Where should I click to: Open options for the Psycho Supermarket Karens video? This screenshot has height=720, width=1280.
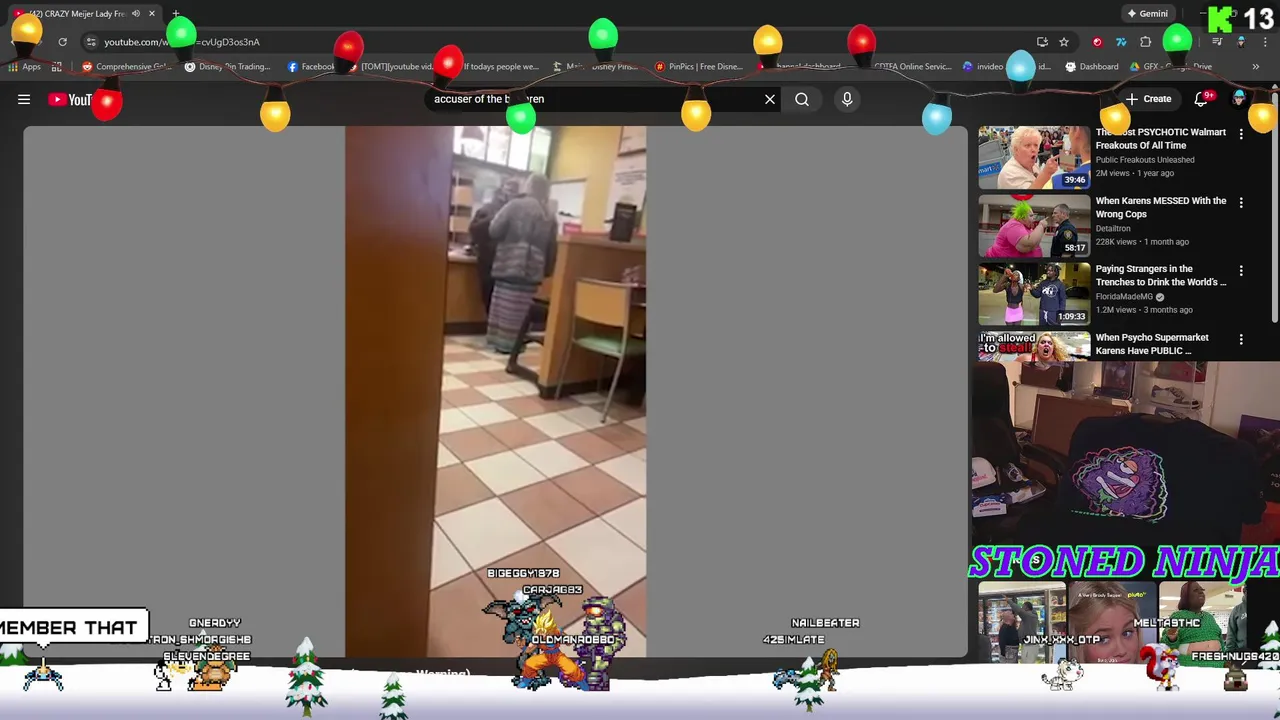[x=1241, y=339]
